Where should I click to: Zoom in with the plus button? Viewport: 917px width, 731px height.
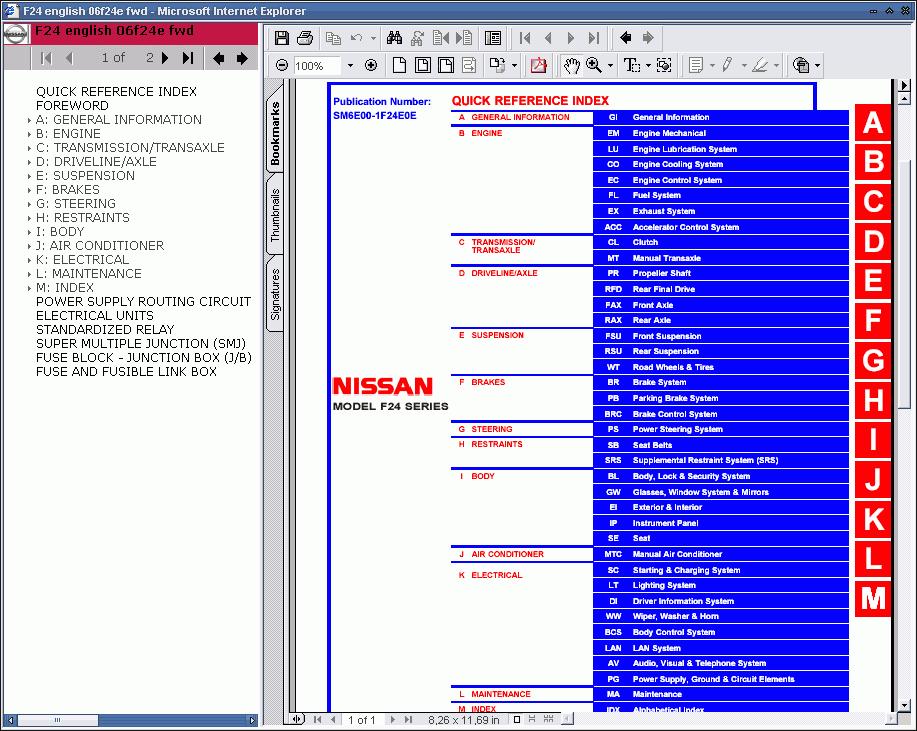point(371,65)
